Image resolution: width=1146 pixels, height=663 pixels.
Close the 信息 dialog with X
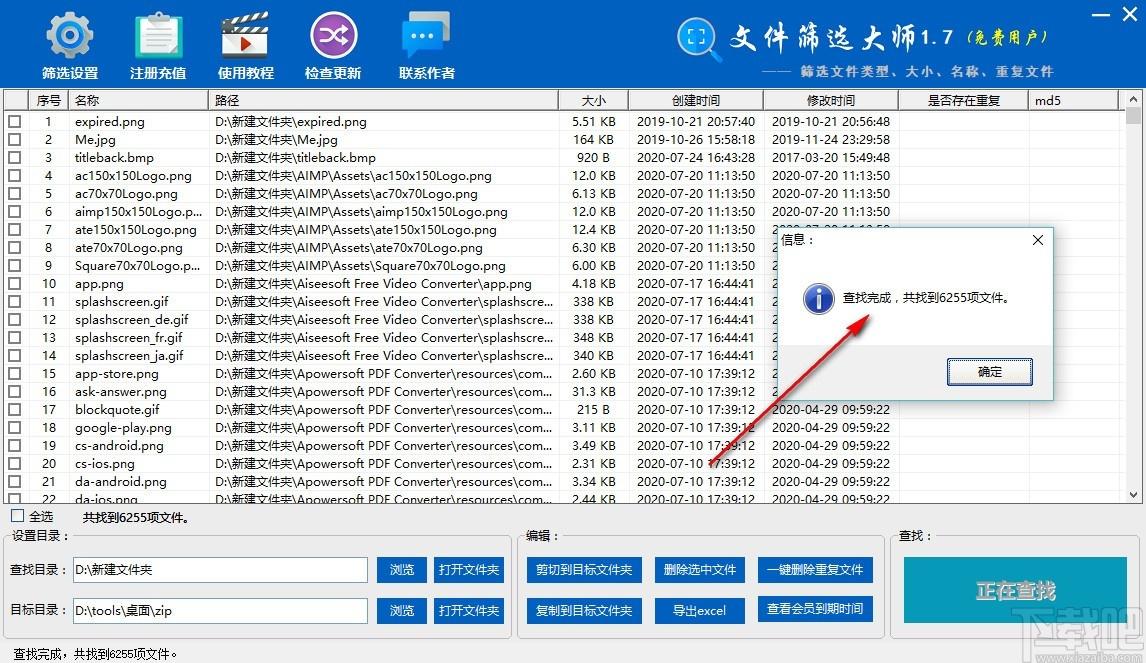1038,240
